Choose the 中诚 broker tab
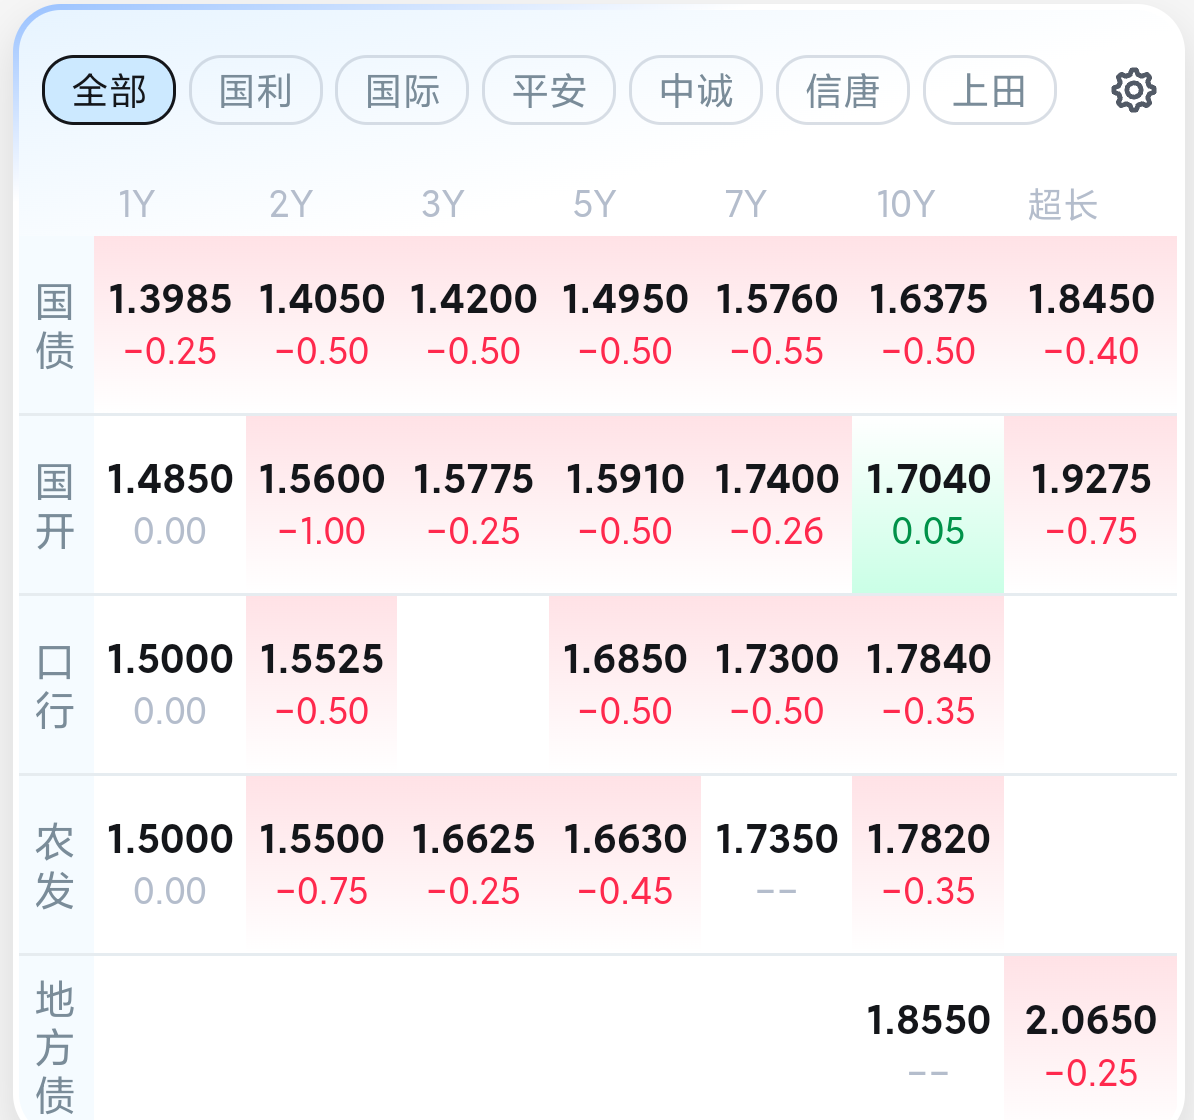Screen dimensions: 1194x1120 tap(696, 91)
